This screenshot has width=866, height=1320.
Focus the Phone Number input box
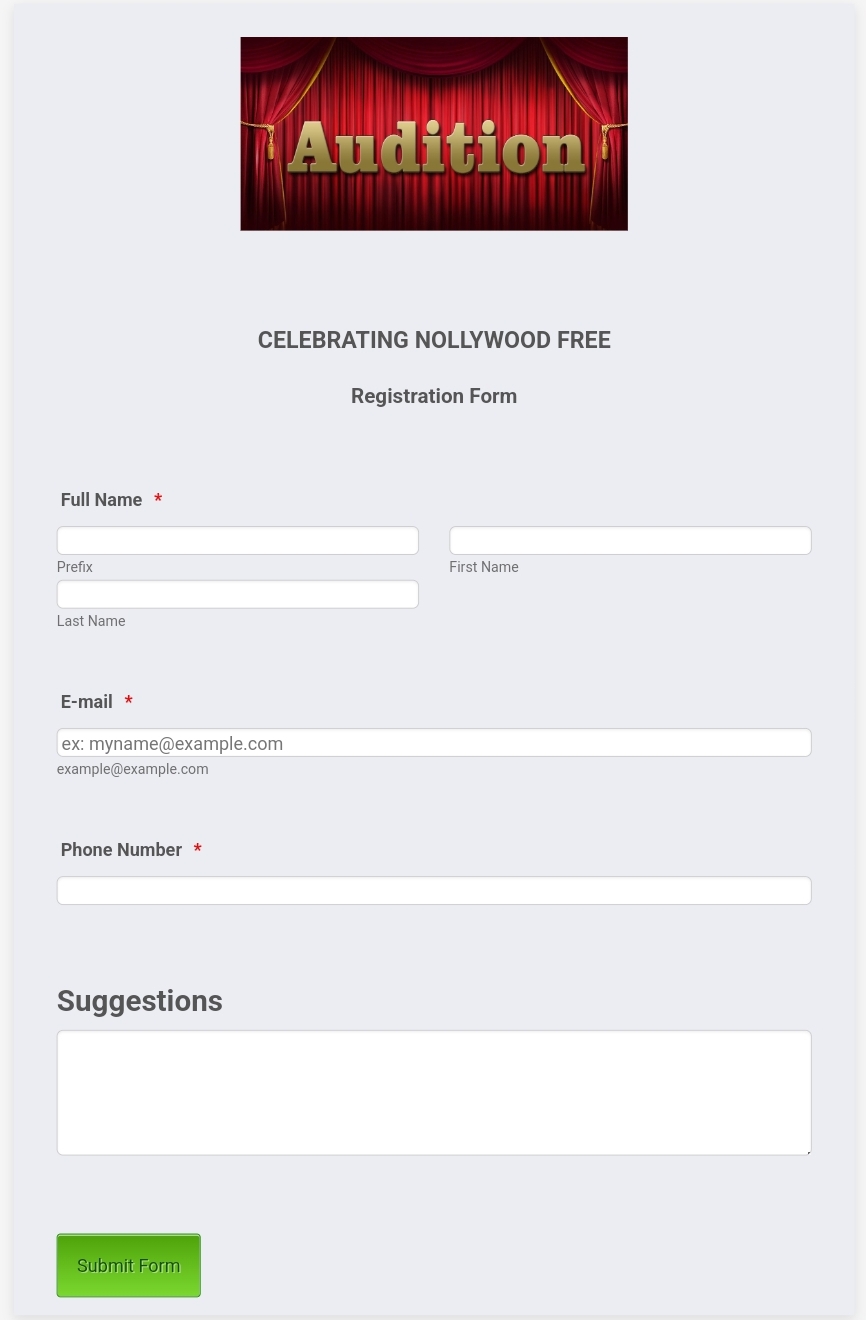click(x=434, y=890)
